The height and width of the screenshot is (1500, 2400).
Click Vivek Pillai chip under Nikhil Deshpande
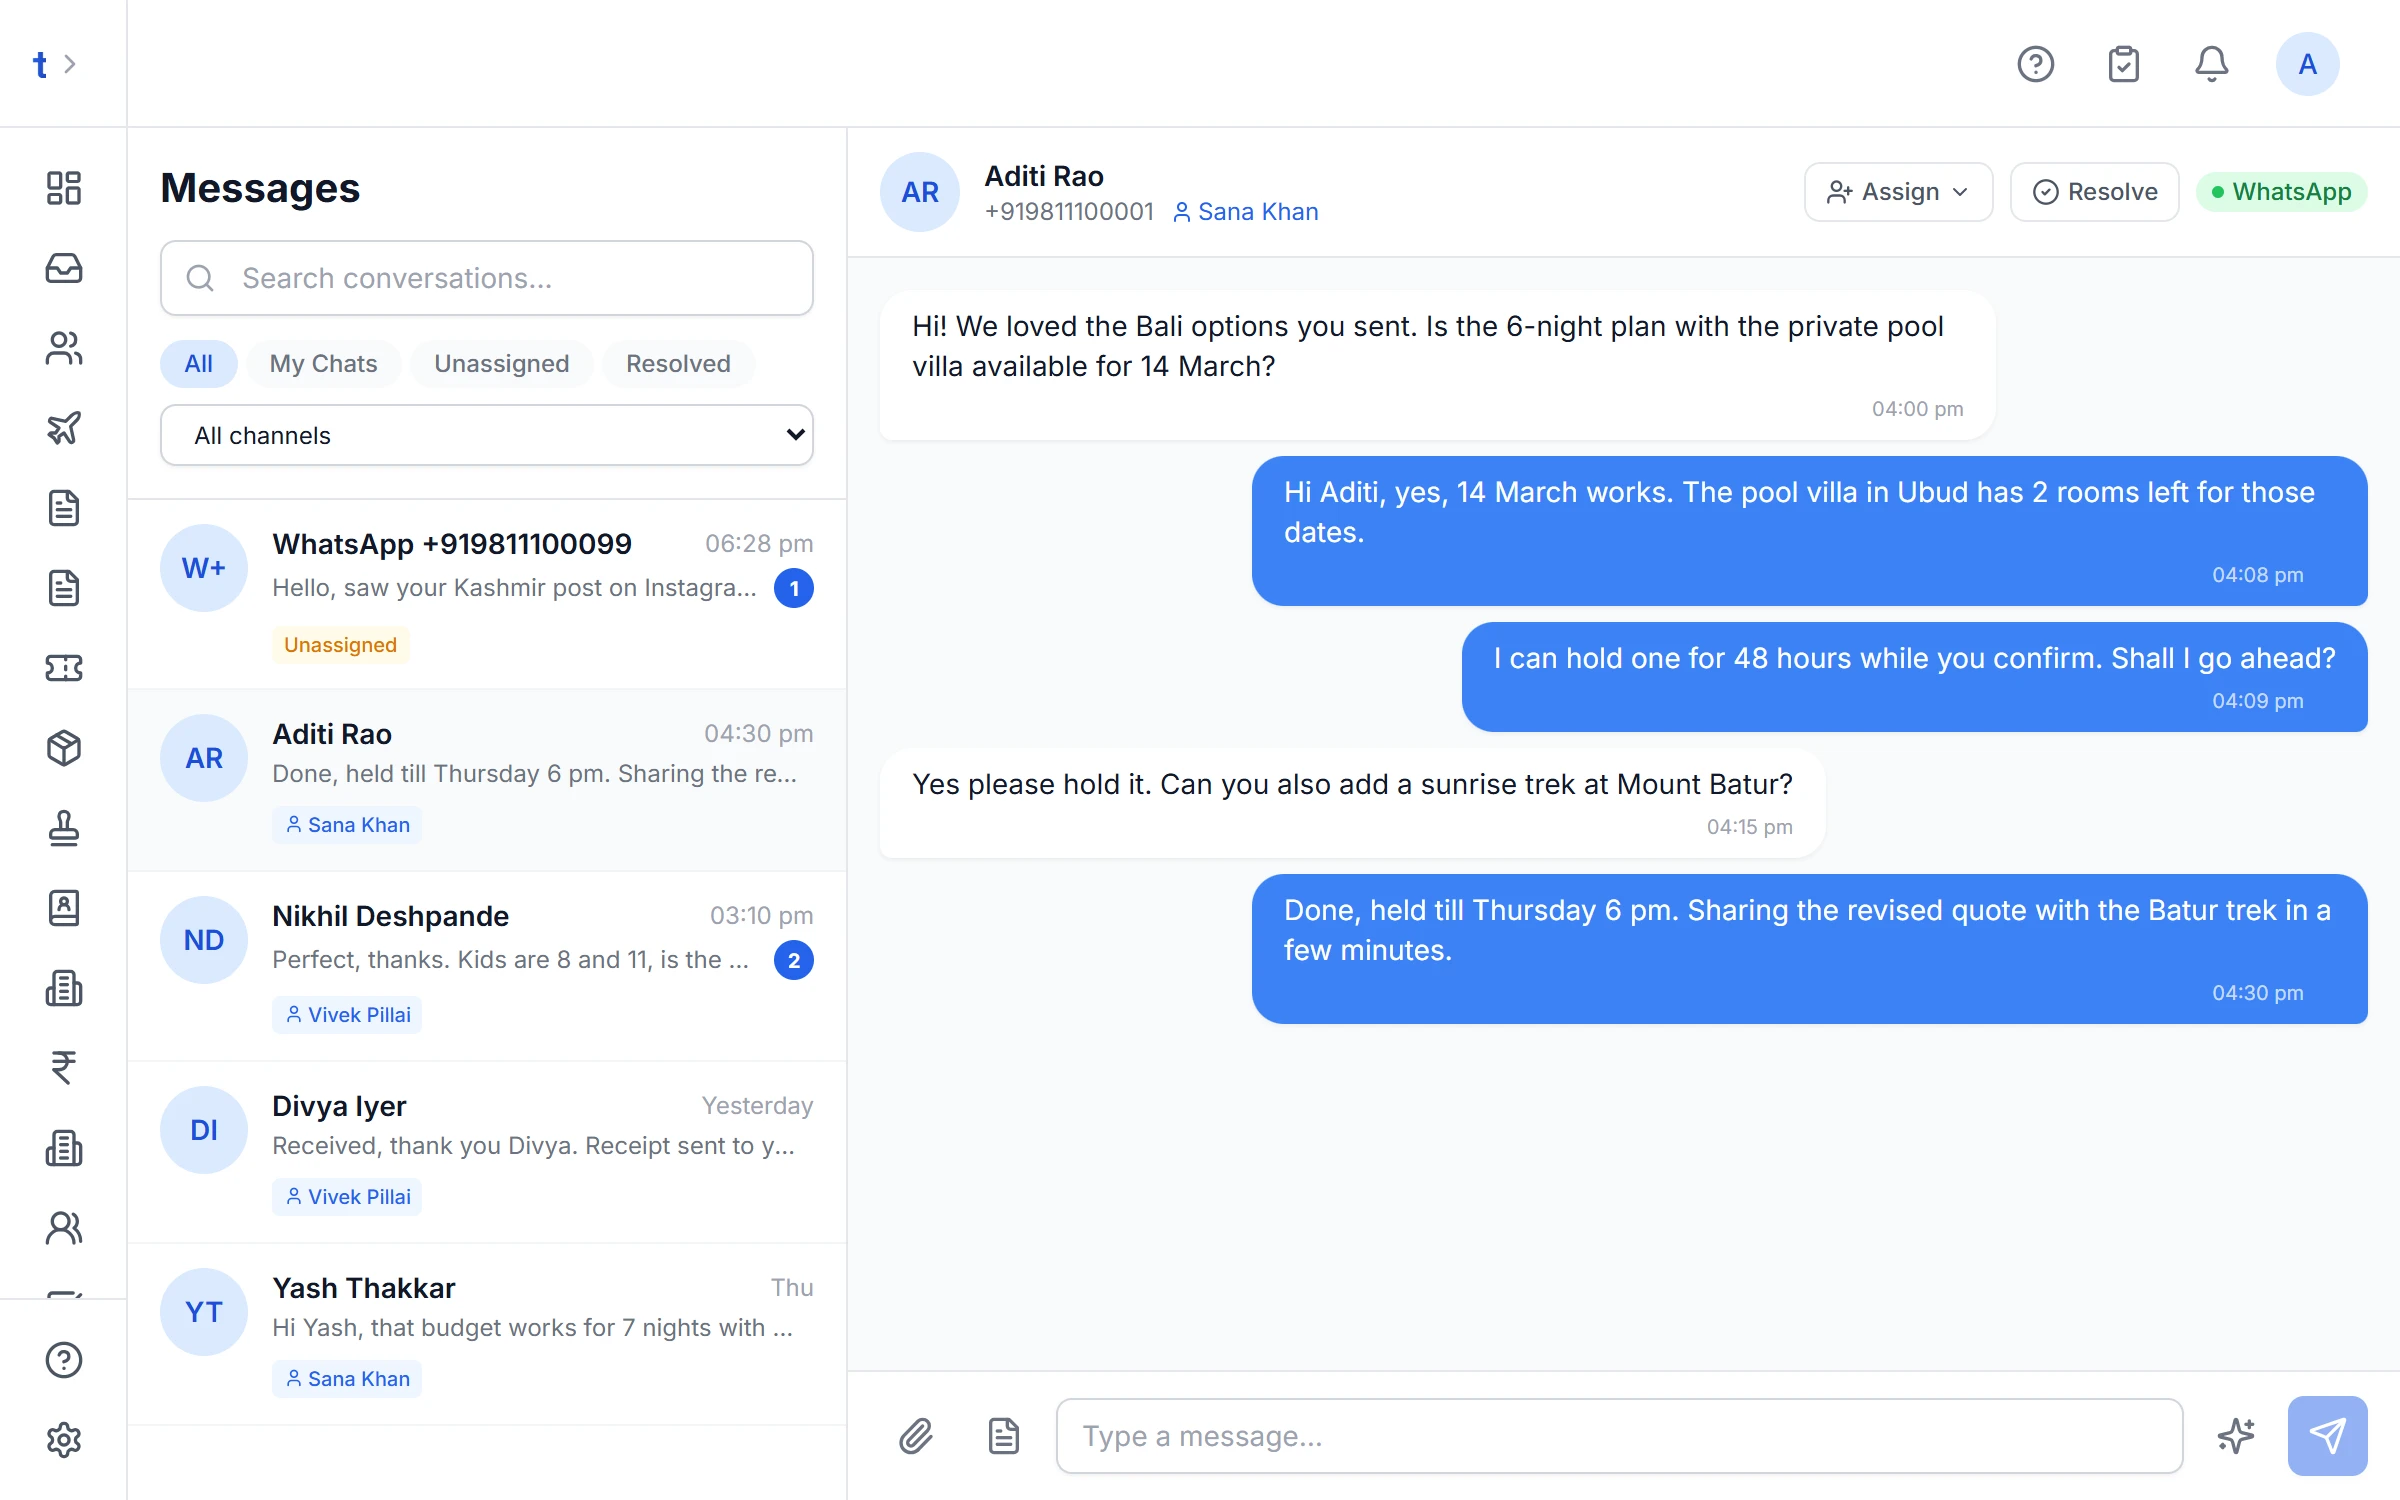(x=347, y=1015)
